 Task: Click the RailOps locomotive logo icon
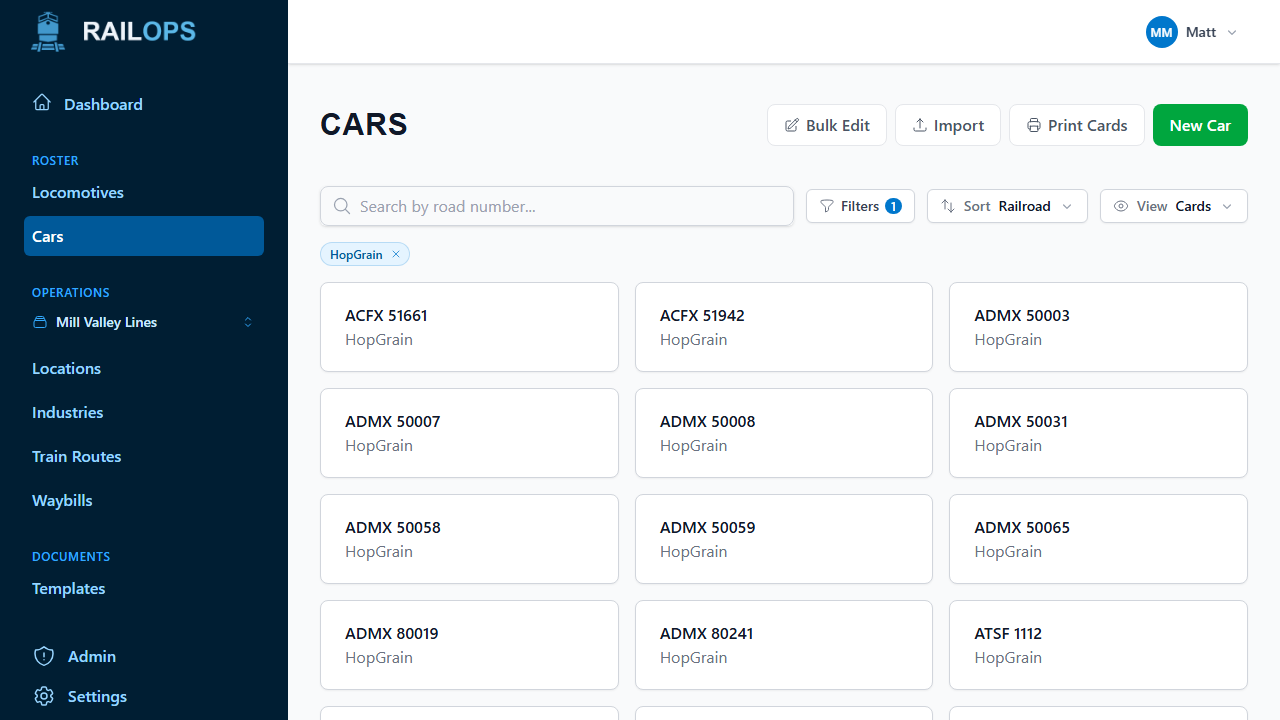48,32
